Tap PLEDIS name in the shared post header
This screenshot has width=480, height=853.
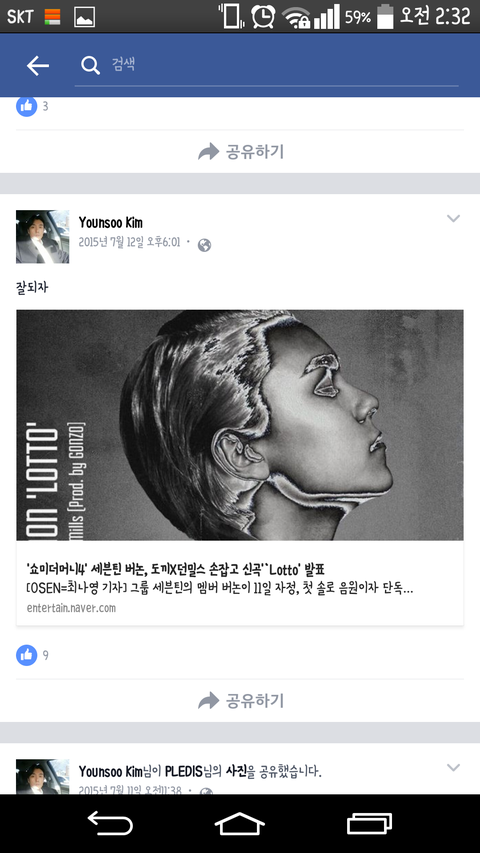pyautogui.click(x=183, y=771)
